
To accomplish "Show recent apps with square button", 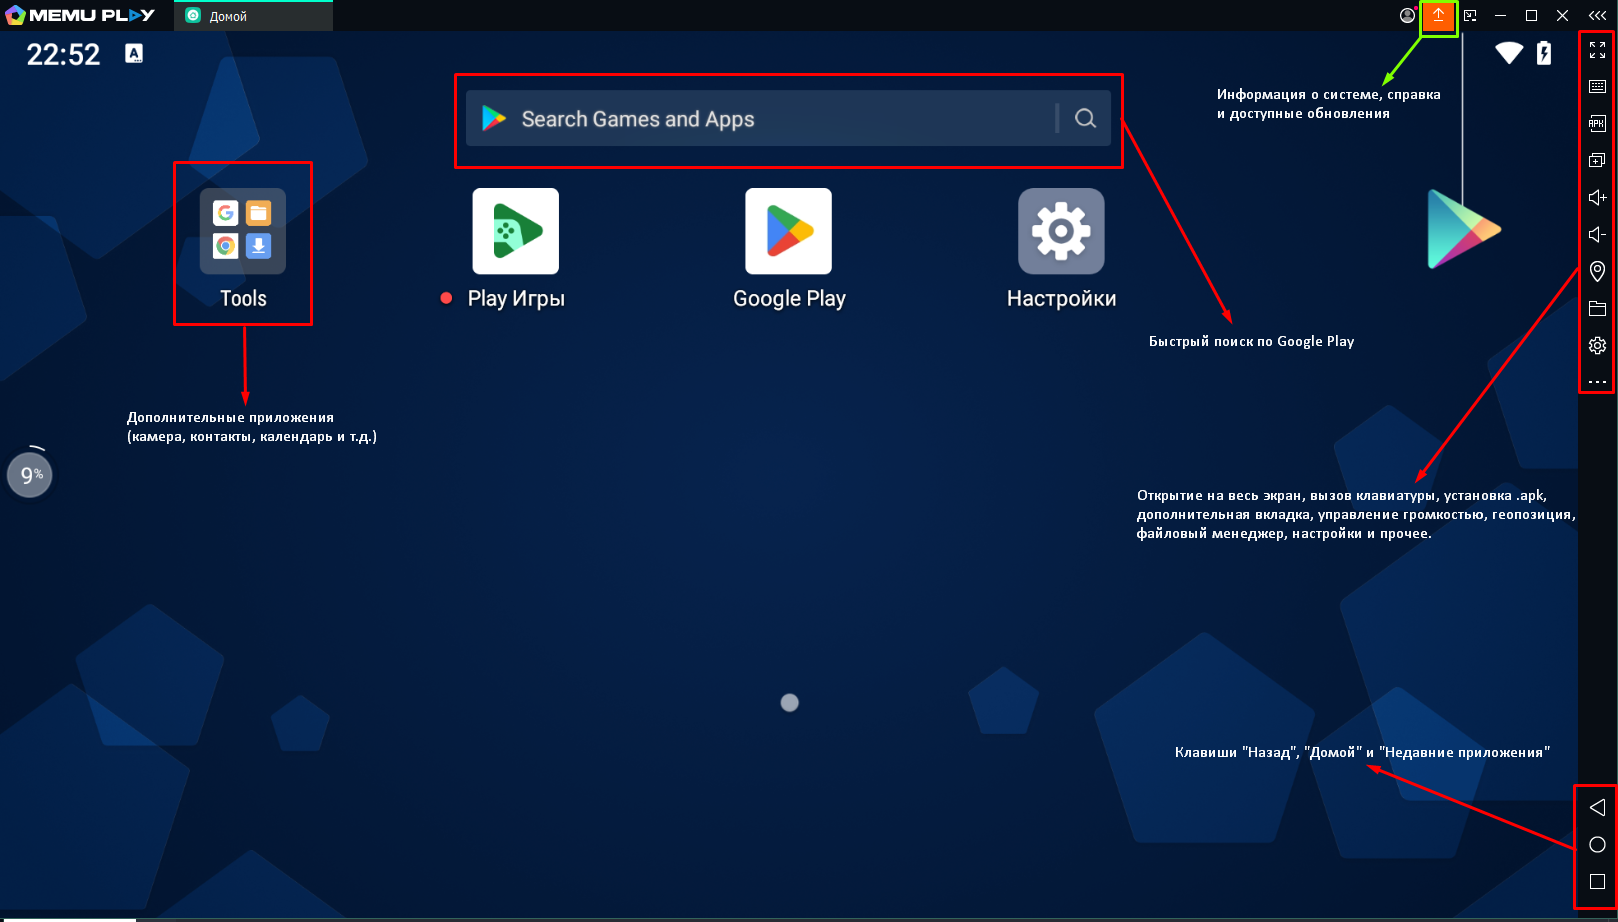I will 1597,882.
